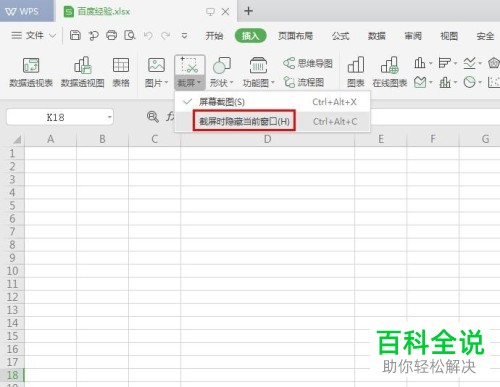Click the name box showing K18
Screen dimensions: 500x387
59,117
